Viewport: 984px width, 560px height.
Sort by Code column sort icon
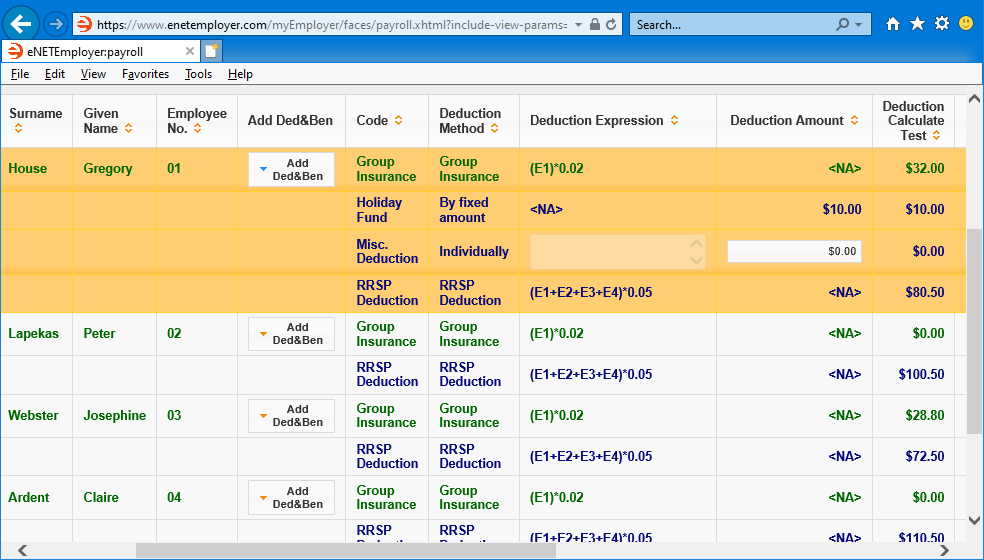click(398, 121)
